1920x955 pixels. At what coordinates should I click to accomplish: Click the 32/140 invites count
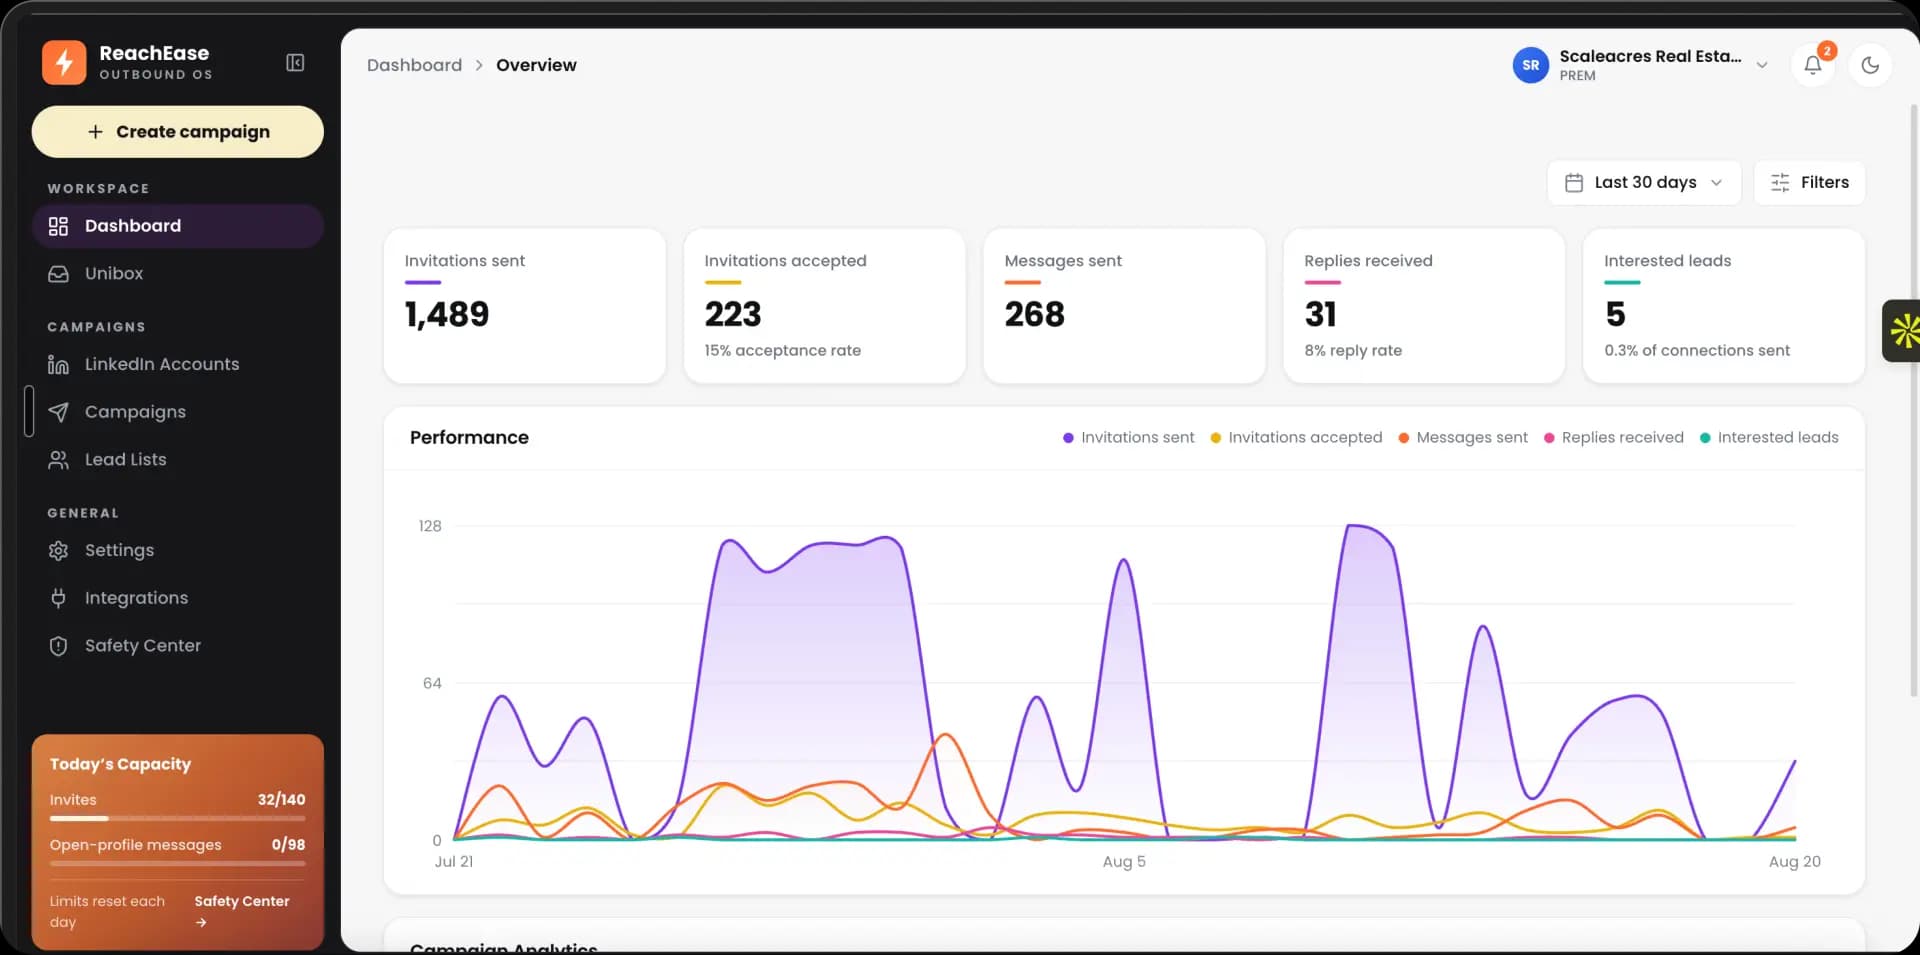[281, 800]
